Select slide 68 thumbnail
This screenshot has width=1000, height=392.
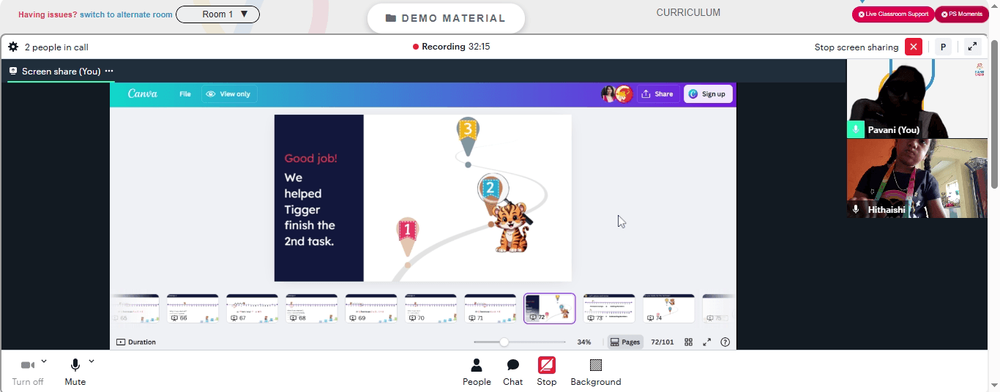(x=311, y=309)
